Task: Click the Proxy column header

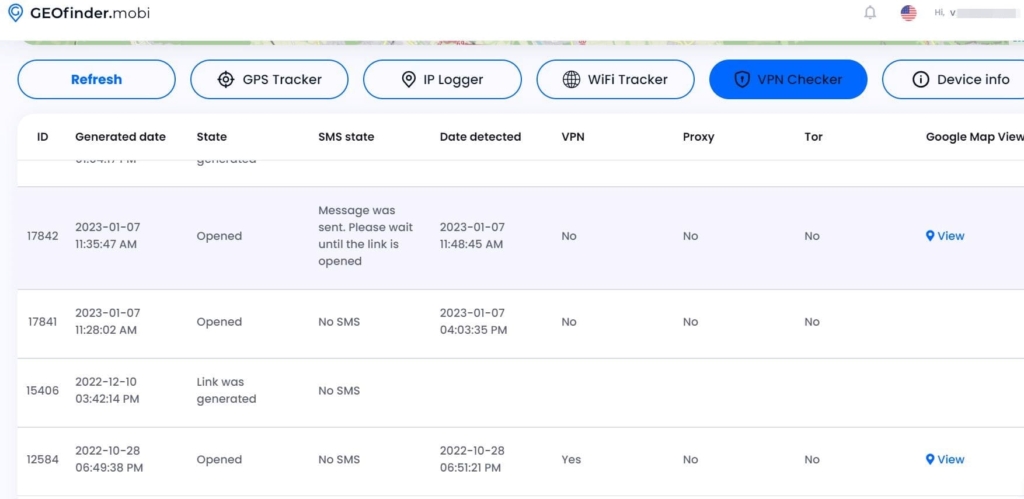Action: tap(698, 137)
